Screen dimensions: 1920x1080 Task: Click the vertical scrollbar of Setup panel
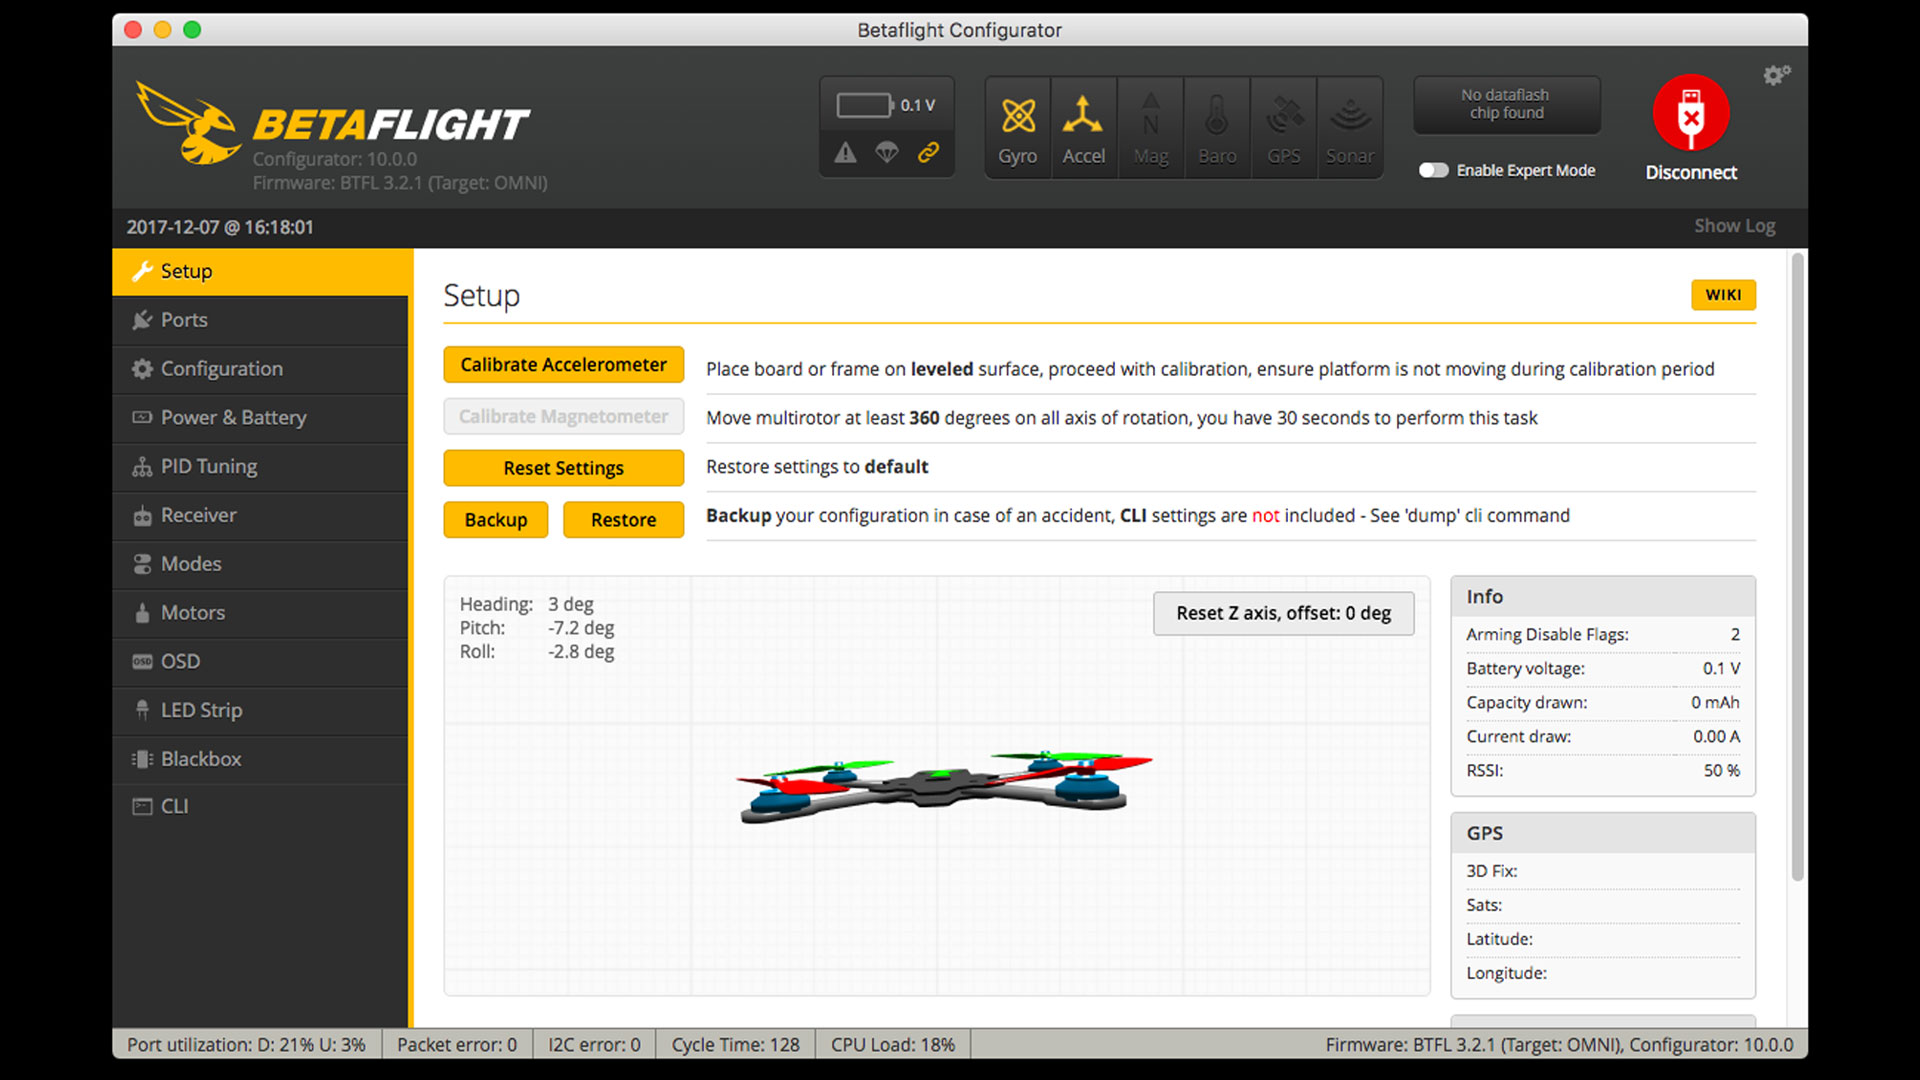[1797, 568]
